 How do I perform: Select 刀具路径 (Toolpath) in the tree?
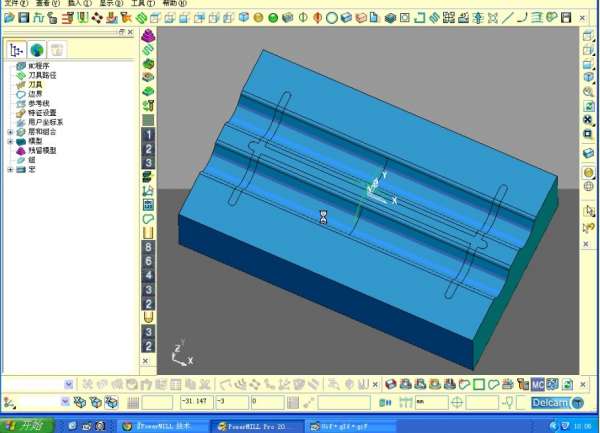click(42, 76)
